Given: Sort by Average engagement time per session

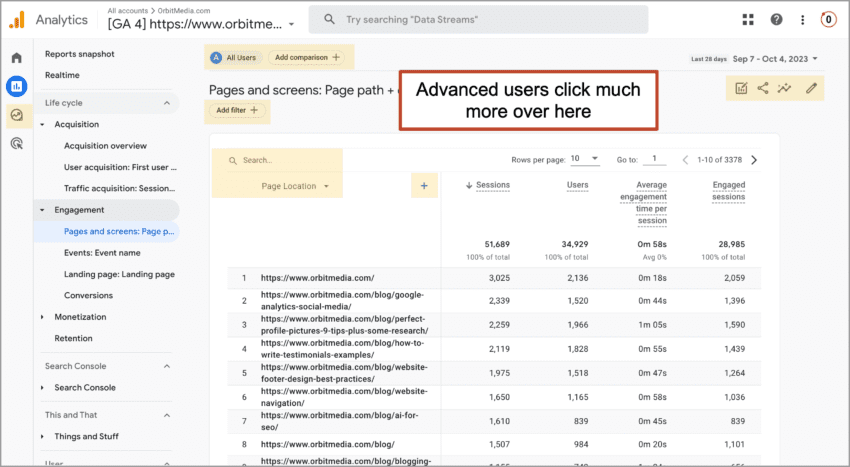Looking at the screenshot, I should tap(643, 203).
